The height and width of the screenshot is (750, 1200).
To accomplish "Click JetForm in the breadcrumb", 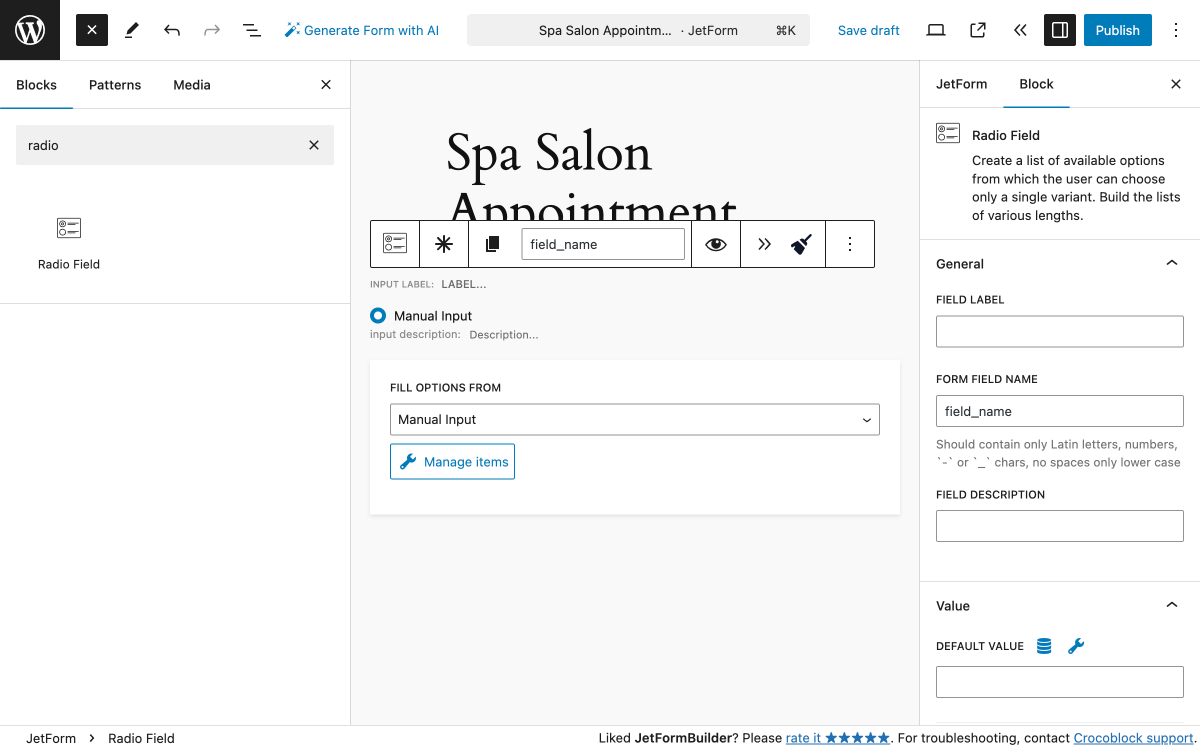I will pos(51,738).
